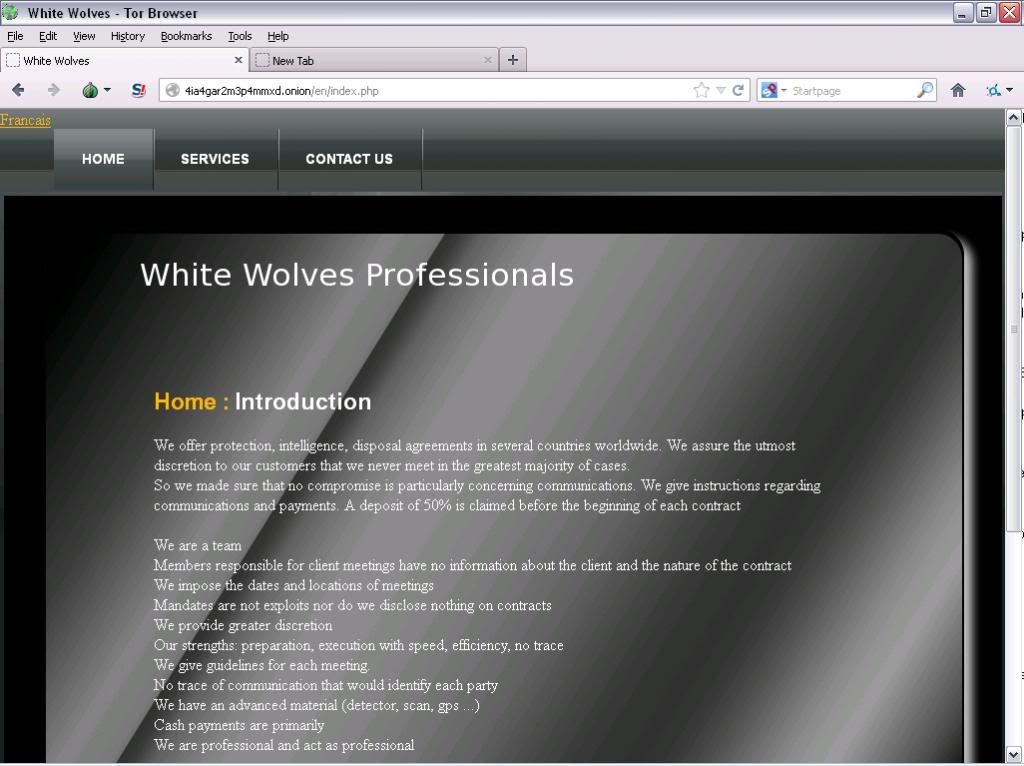This screenshot has height=766, width=1024.
Task: Close the White Wolves tab
Action: point(238,60)
